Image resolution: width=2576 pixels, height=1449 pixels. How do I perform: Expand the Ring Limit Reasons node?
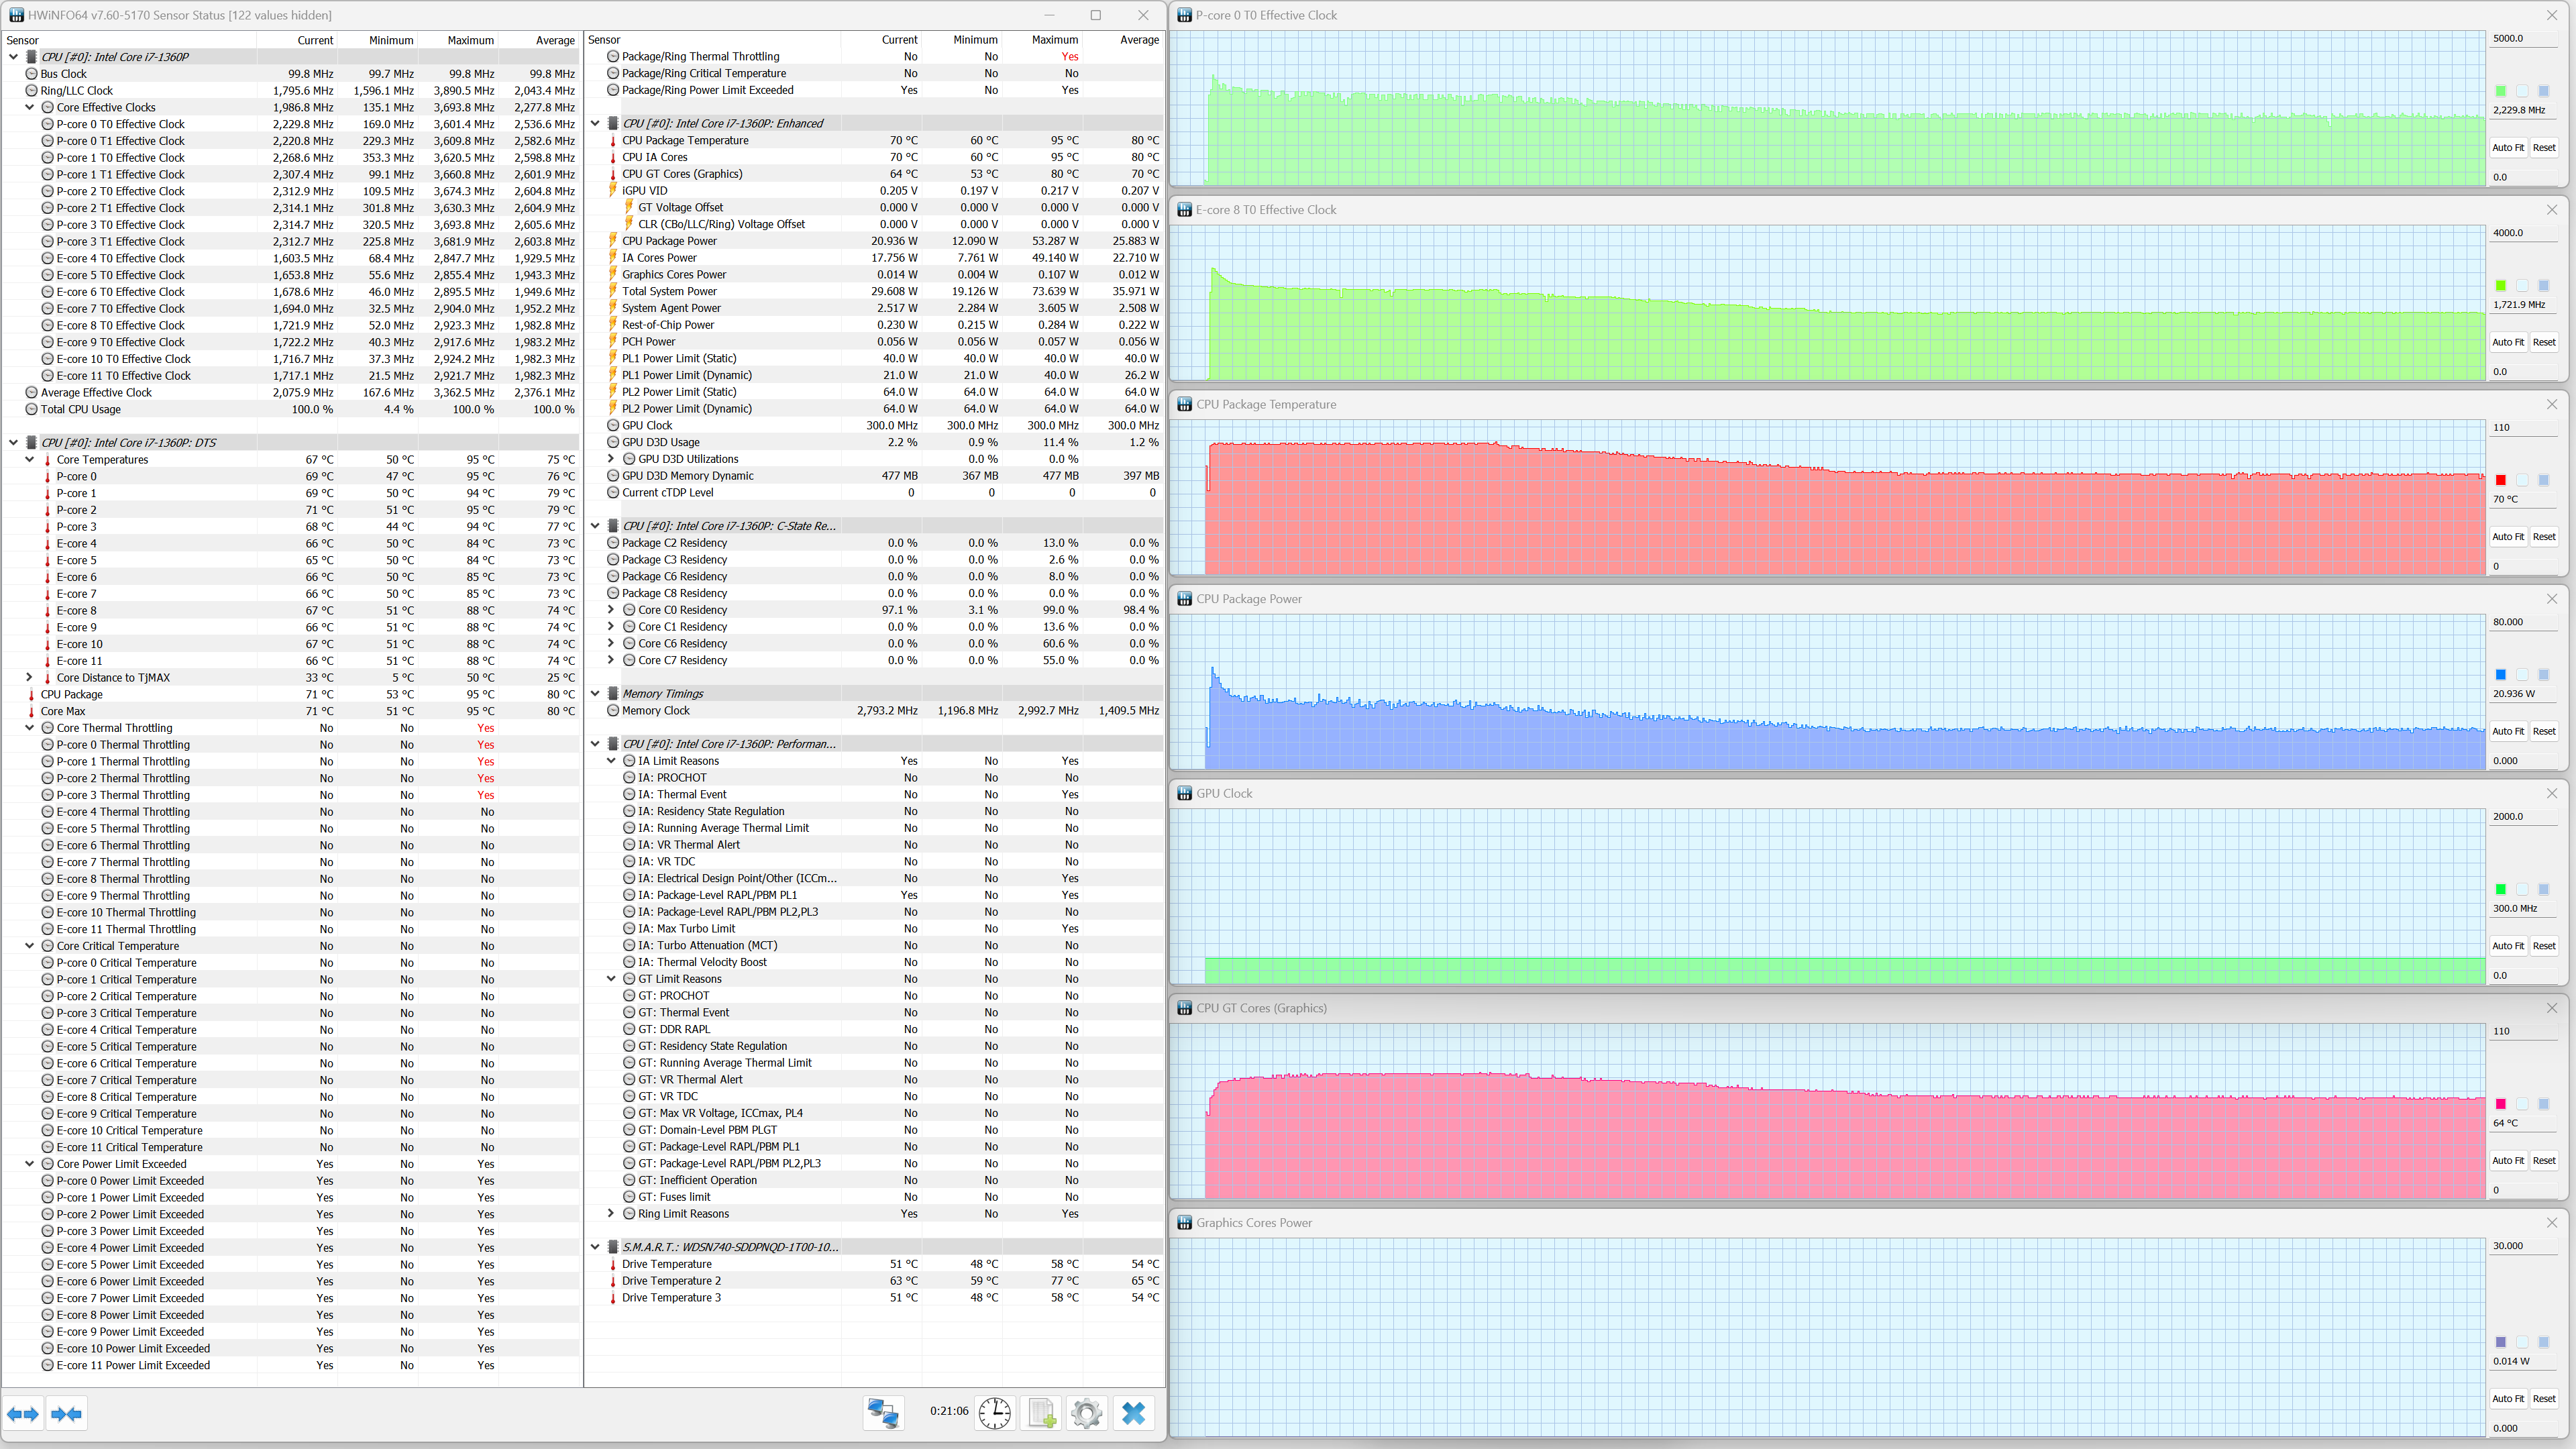(x=611, y=1213)
